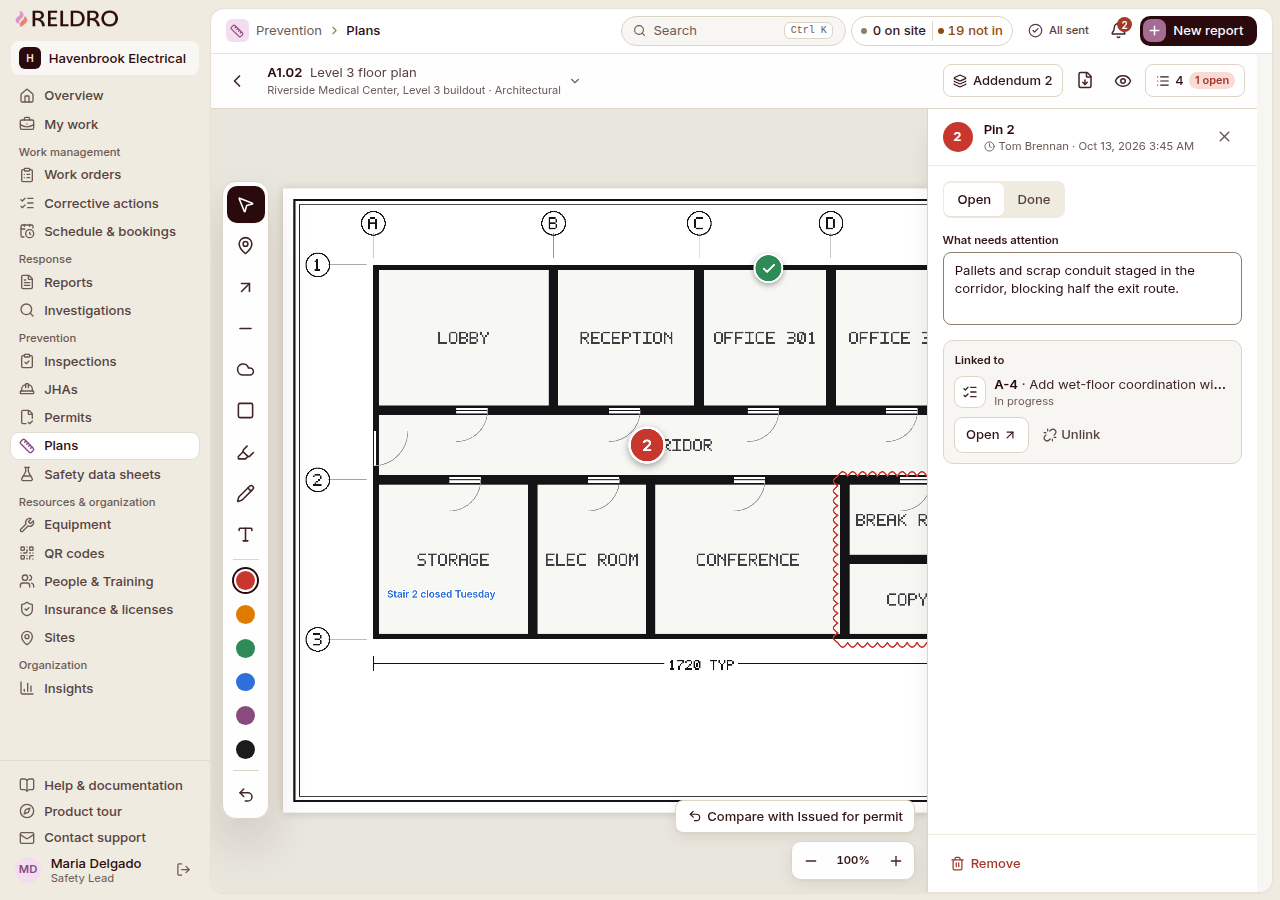
Task: Select the Cloud markup tool
Action: [246, 370]
